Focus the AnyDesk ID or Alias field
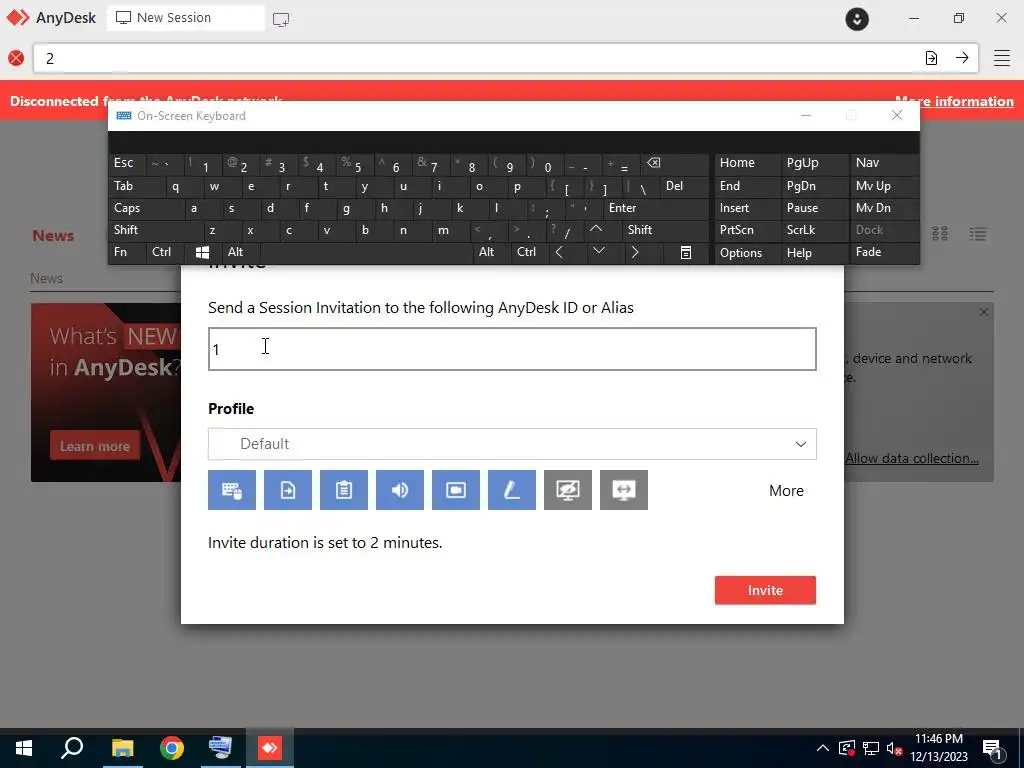The width and height of the screenshot is (1024, 768). coord(512,349)
